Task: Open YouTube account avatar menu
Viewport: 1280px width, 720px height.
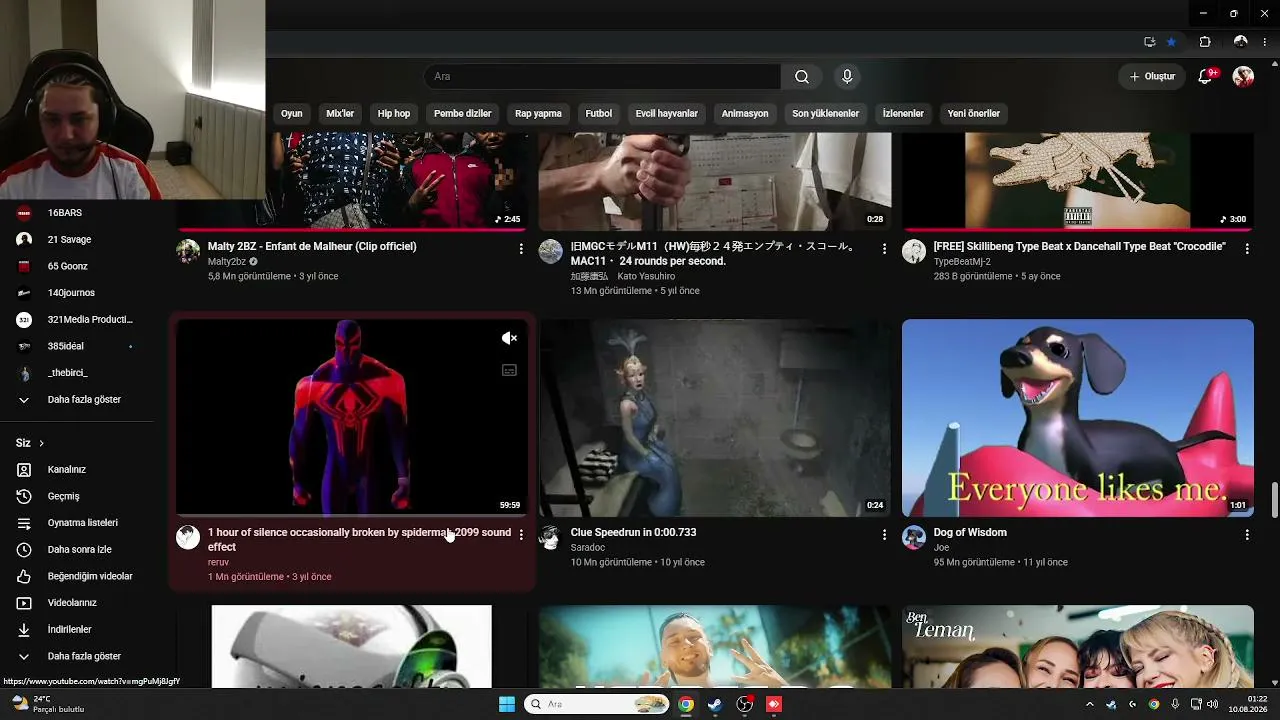Action: 1243,77
